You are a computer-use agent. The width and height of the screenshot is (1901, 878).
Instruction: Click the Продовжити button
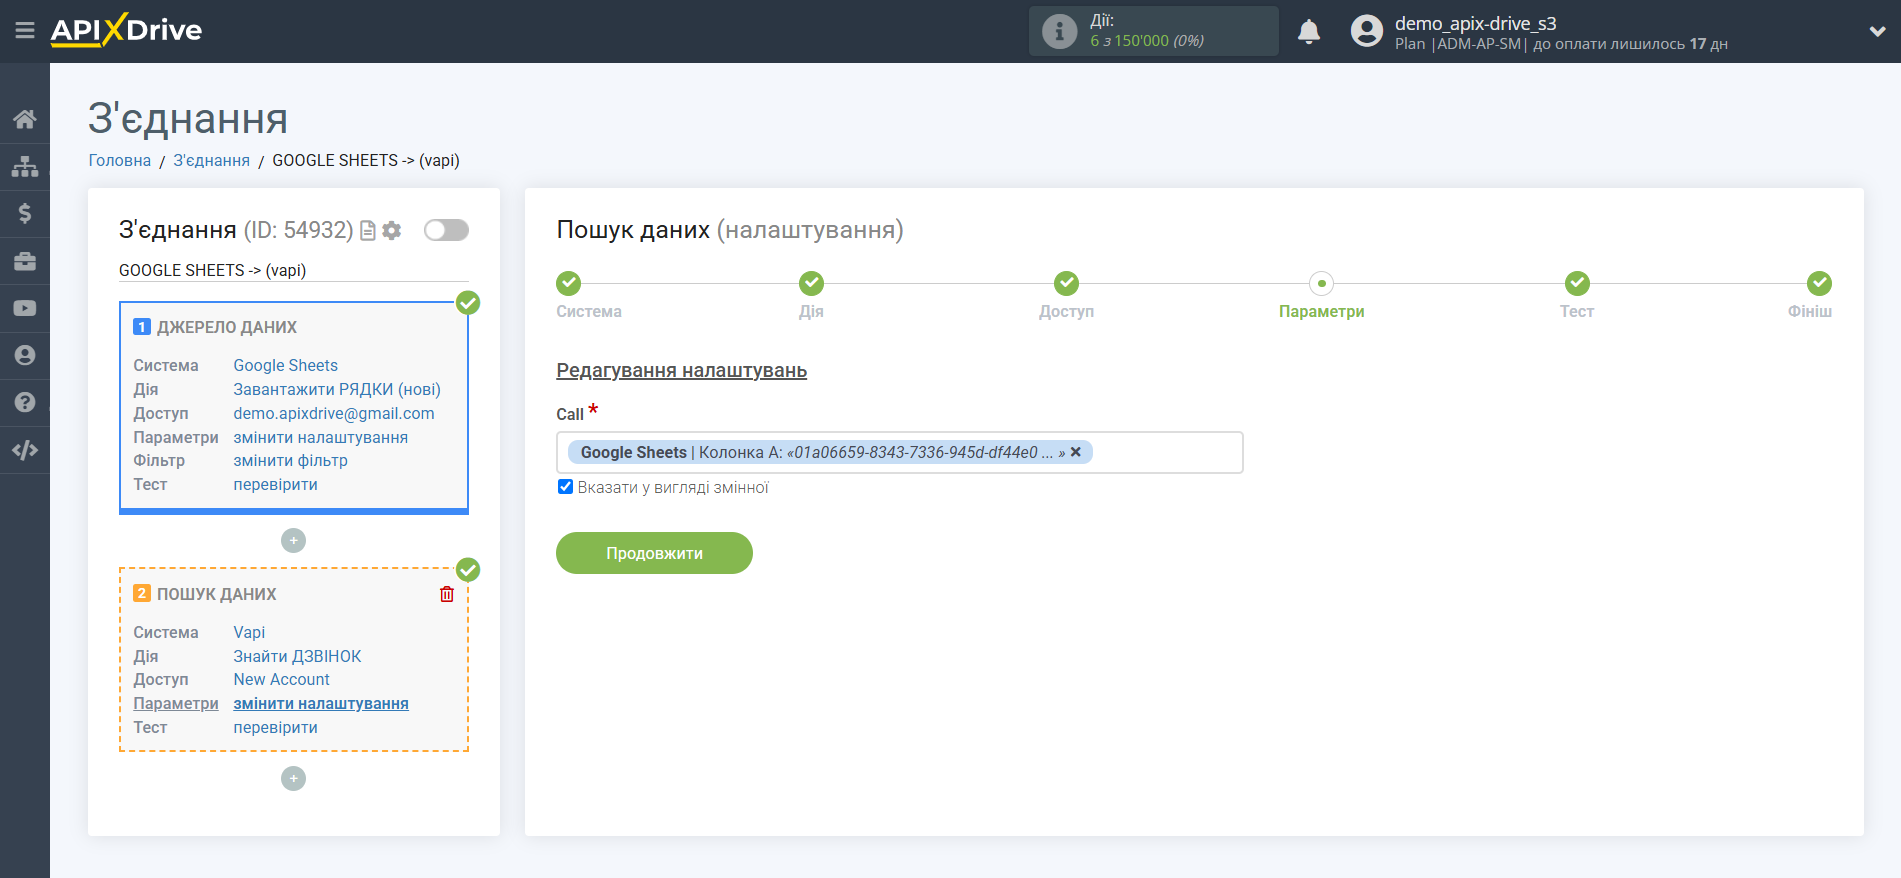pos(654,553)
